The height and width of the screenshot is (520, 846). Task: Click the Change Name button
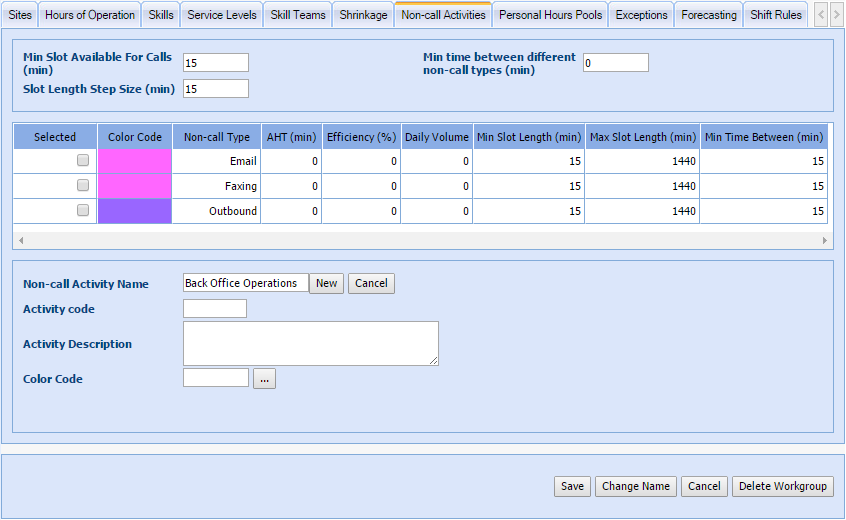pos(635,486)
